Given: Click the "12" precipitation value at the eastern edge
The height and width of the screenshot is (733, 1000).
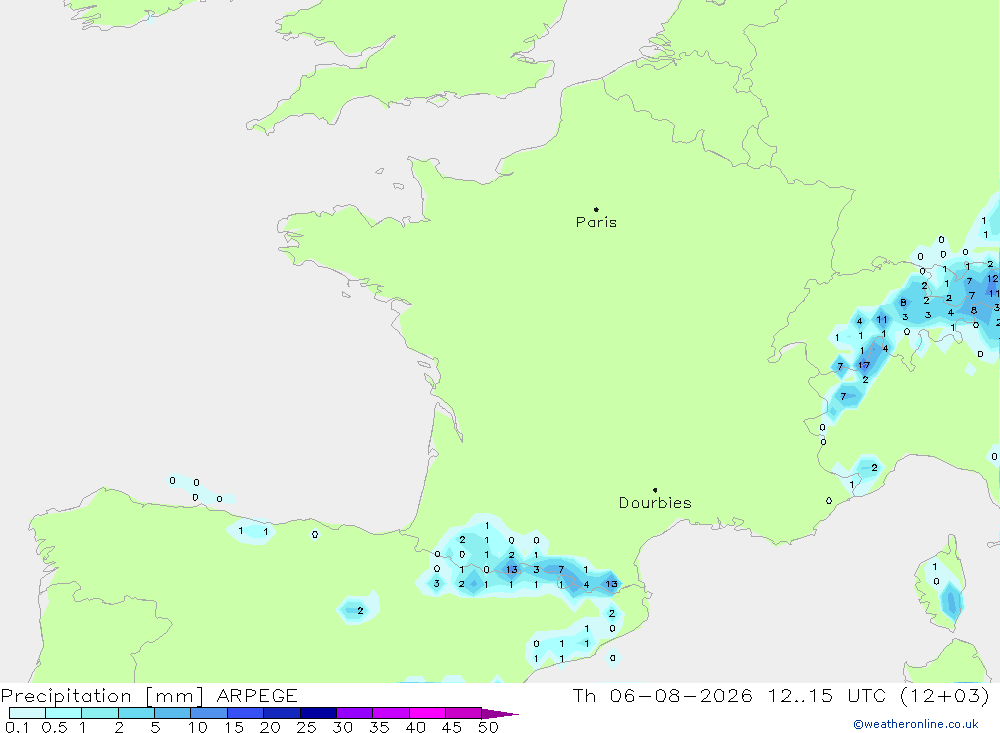Looking at the screenshot, I should (x=993, y=279).
